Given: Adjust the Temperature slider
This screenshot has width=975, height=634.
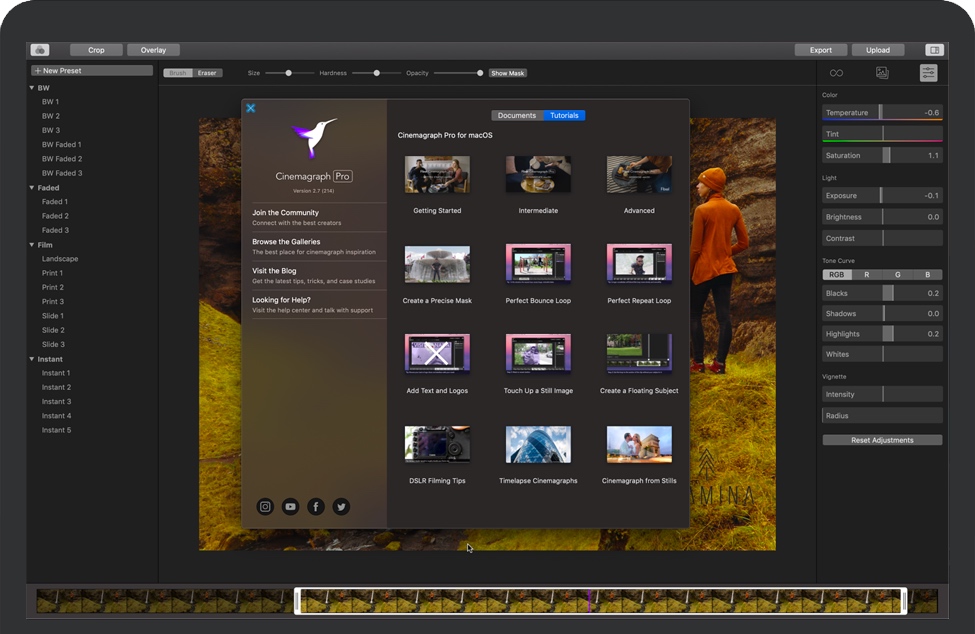Looking at the screenshot, I should (881, 113).
